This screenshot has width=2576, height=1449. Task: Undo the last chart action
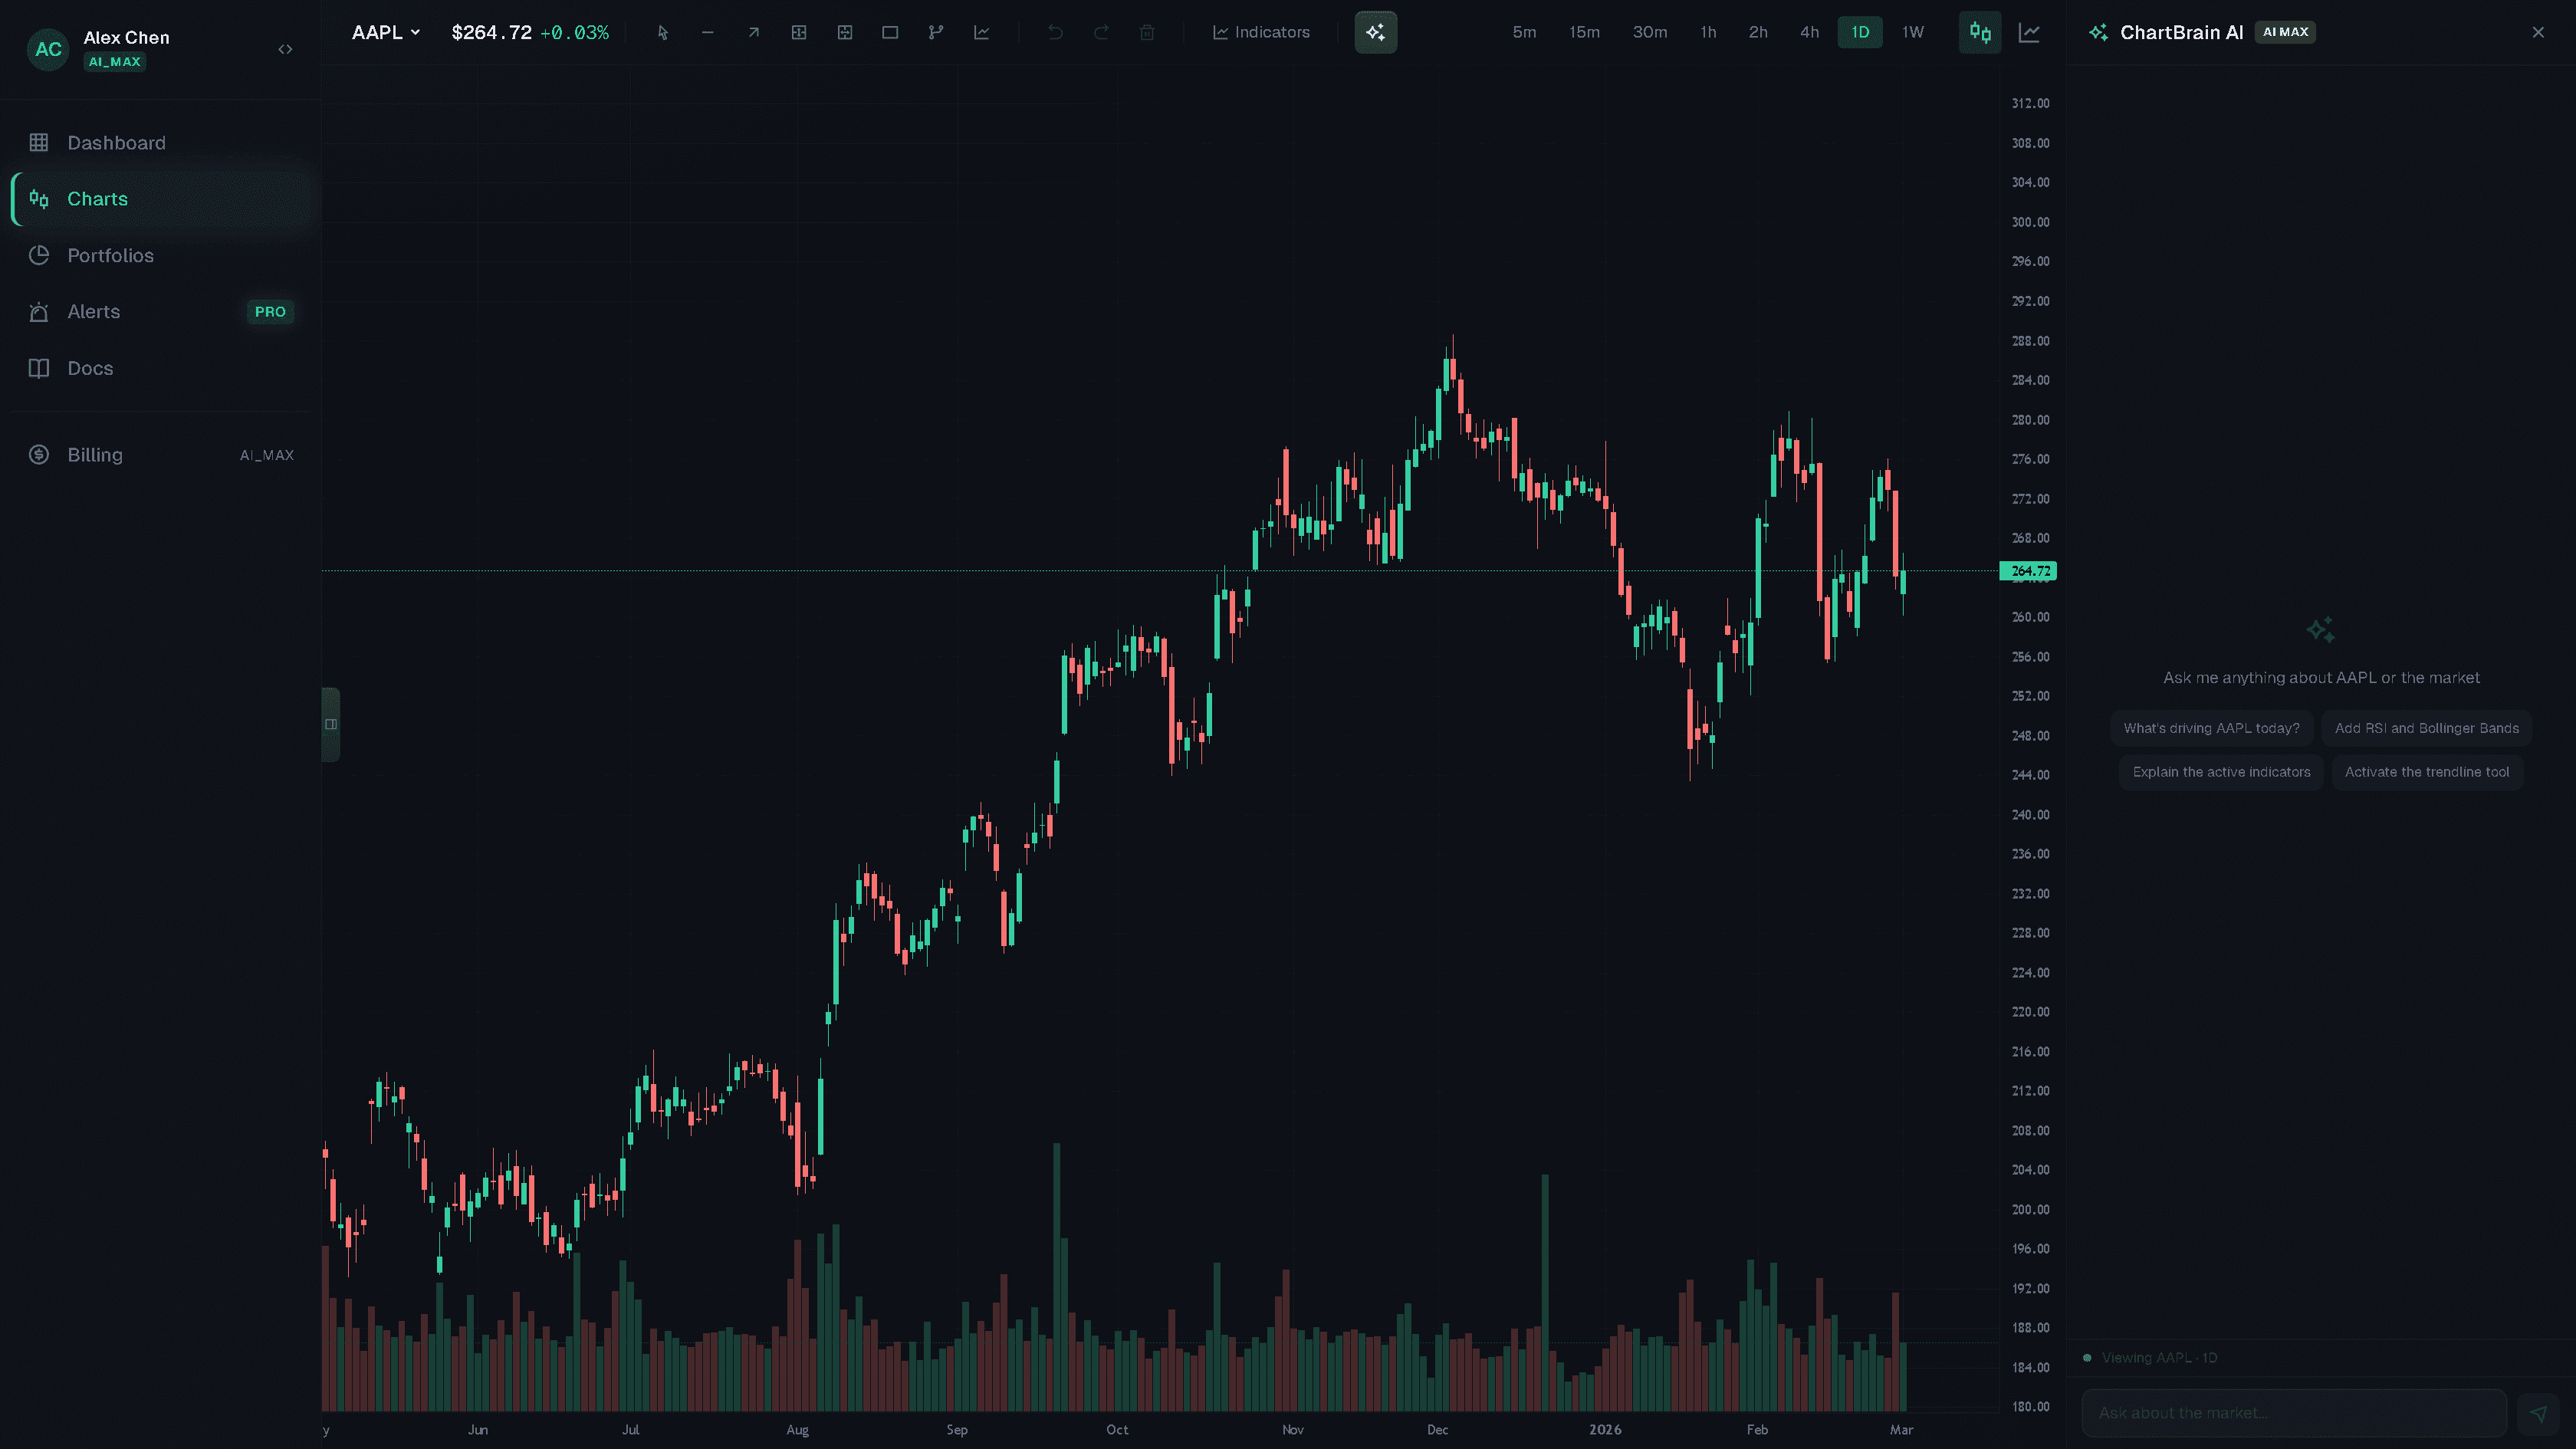(x=1055, y=32)
